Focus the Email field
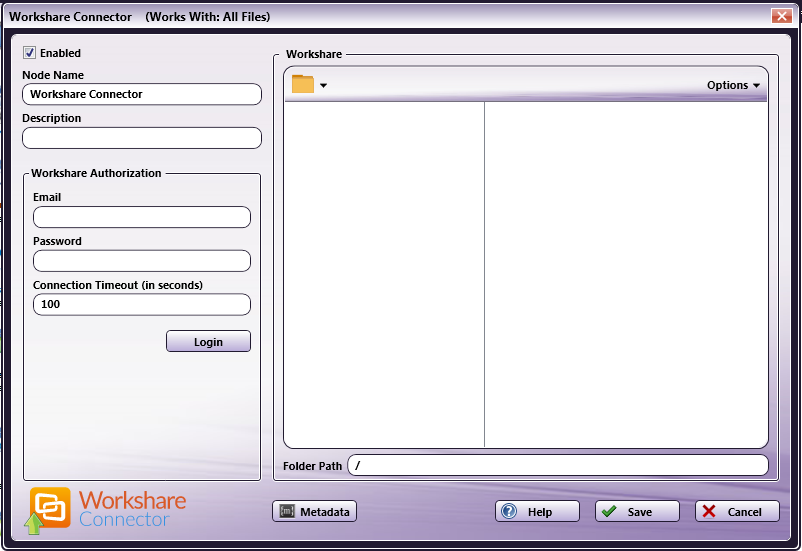802x551 pixels. pyautogui.click(x=142, y=217)
